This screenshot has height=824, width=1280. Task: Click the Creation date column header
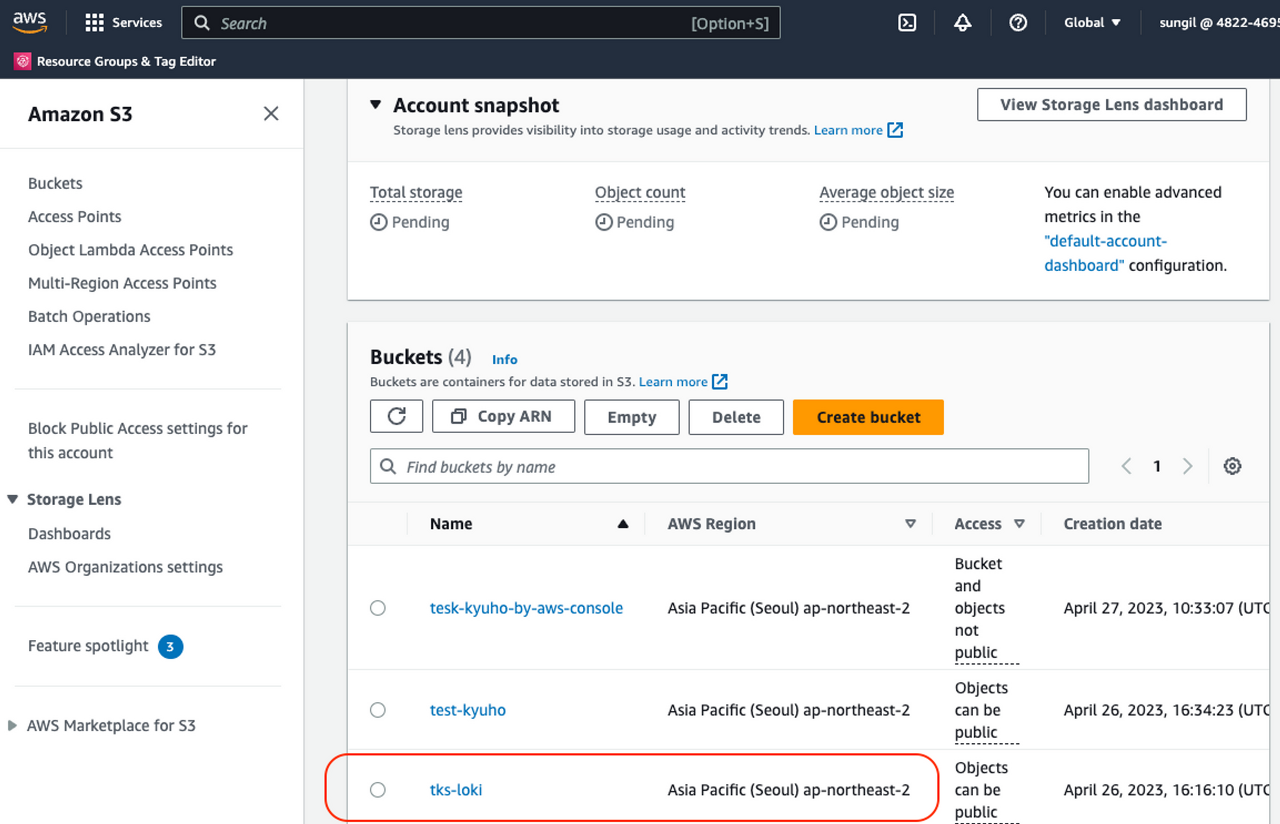[1113, 524]
